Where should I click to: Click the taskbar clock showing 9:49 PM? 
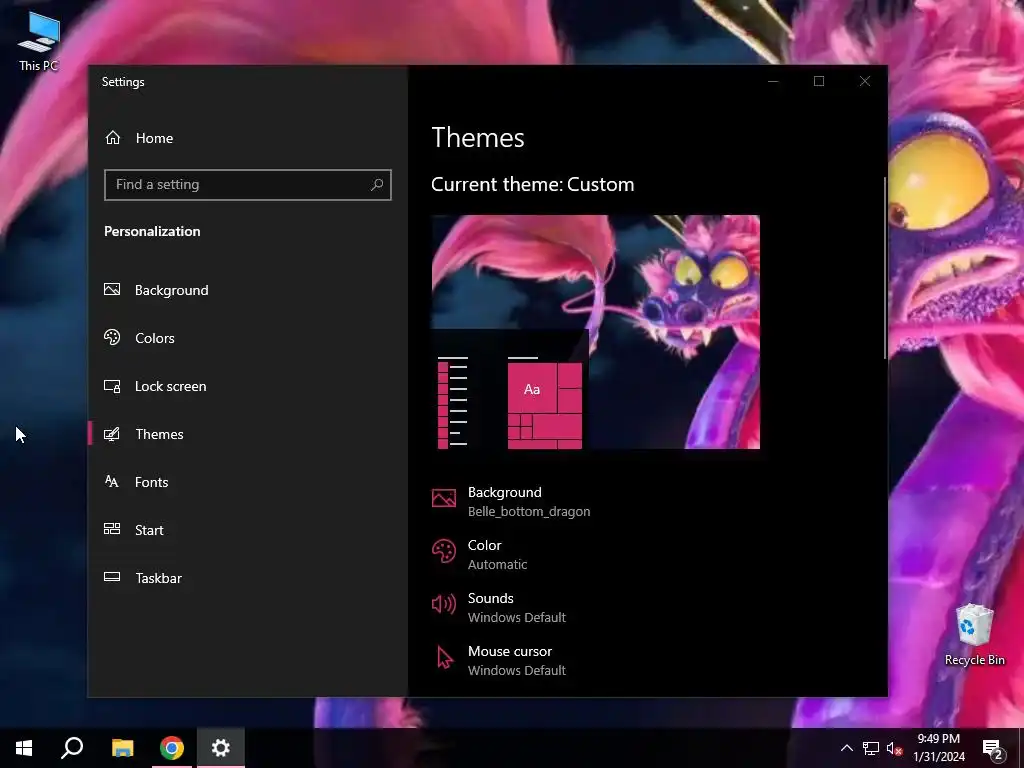tap(938, 748)
